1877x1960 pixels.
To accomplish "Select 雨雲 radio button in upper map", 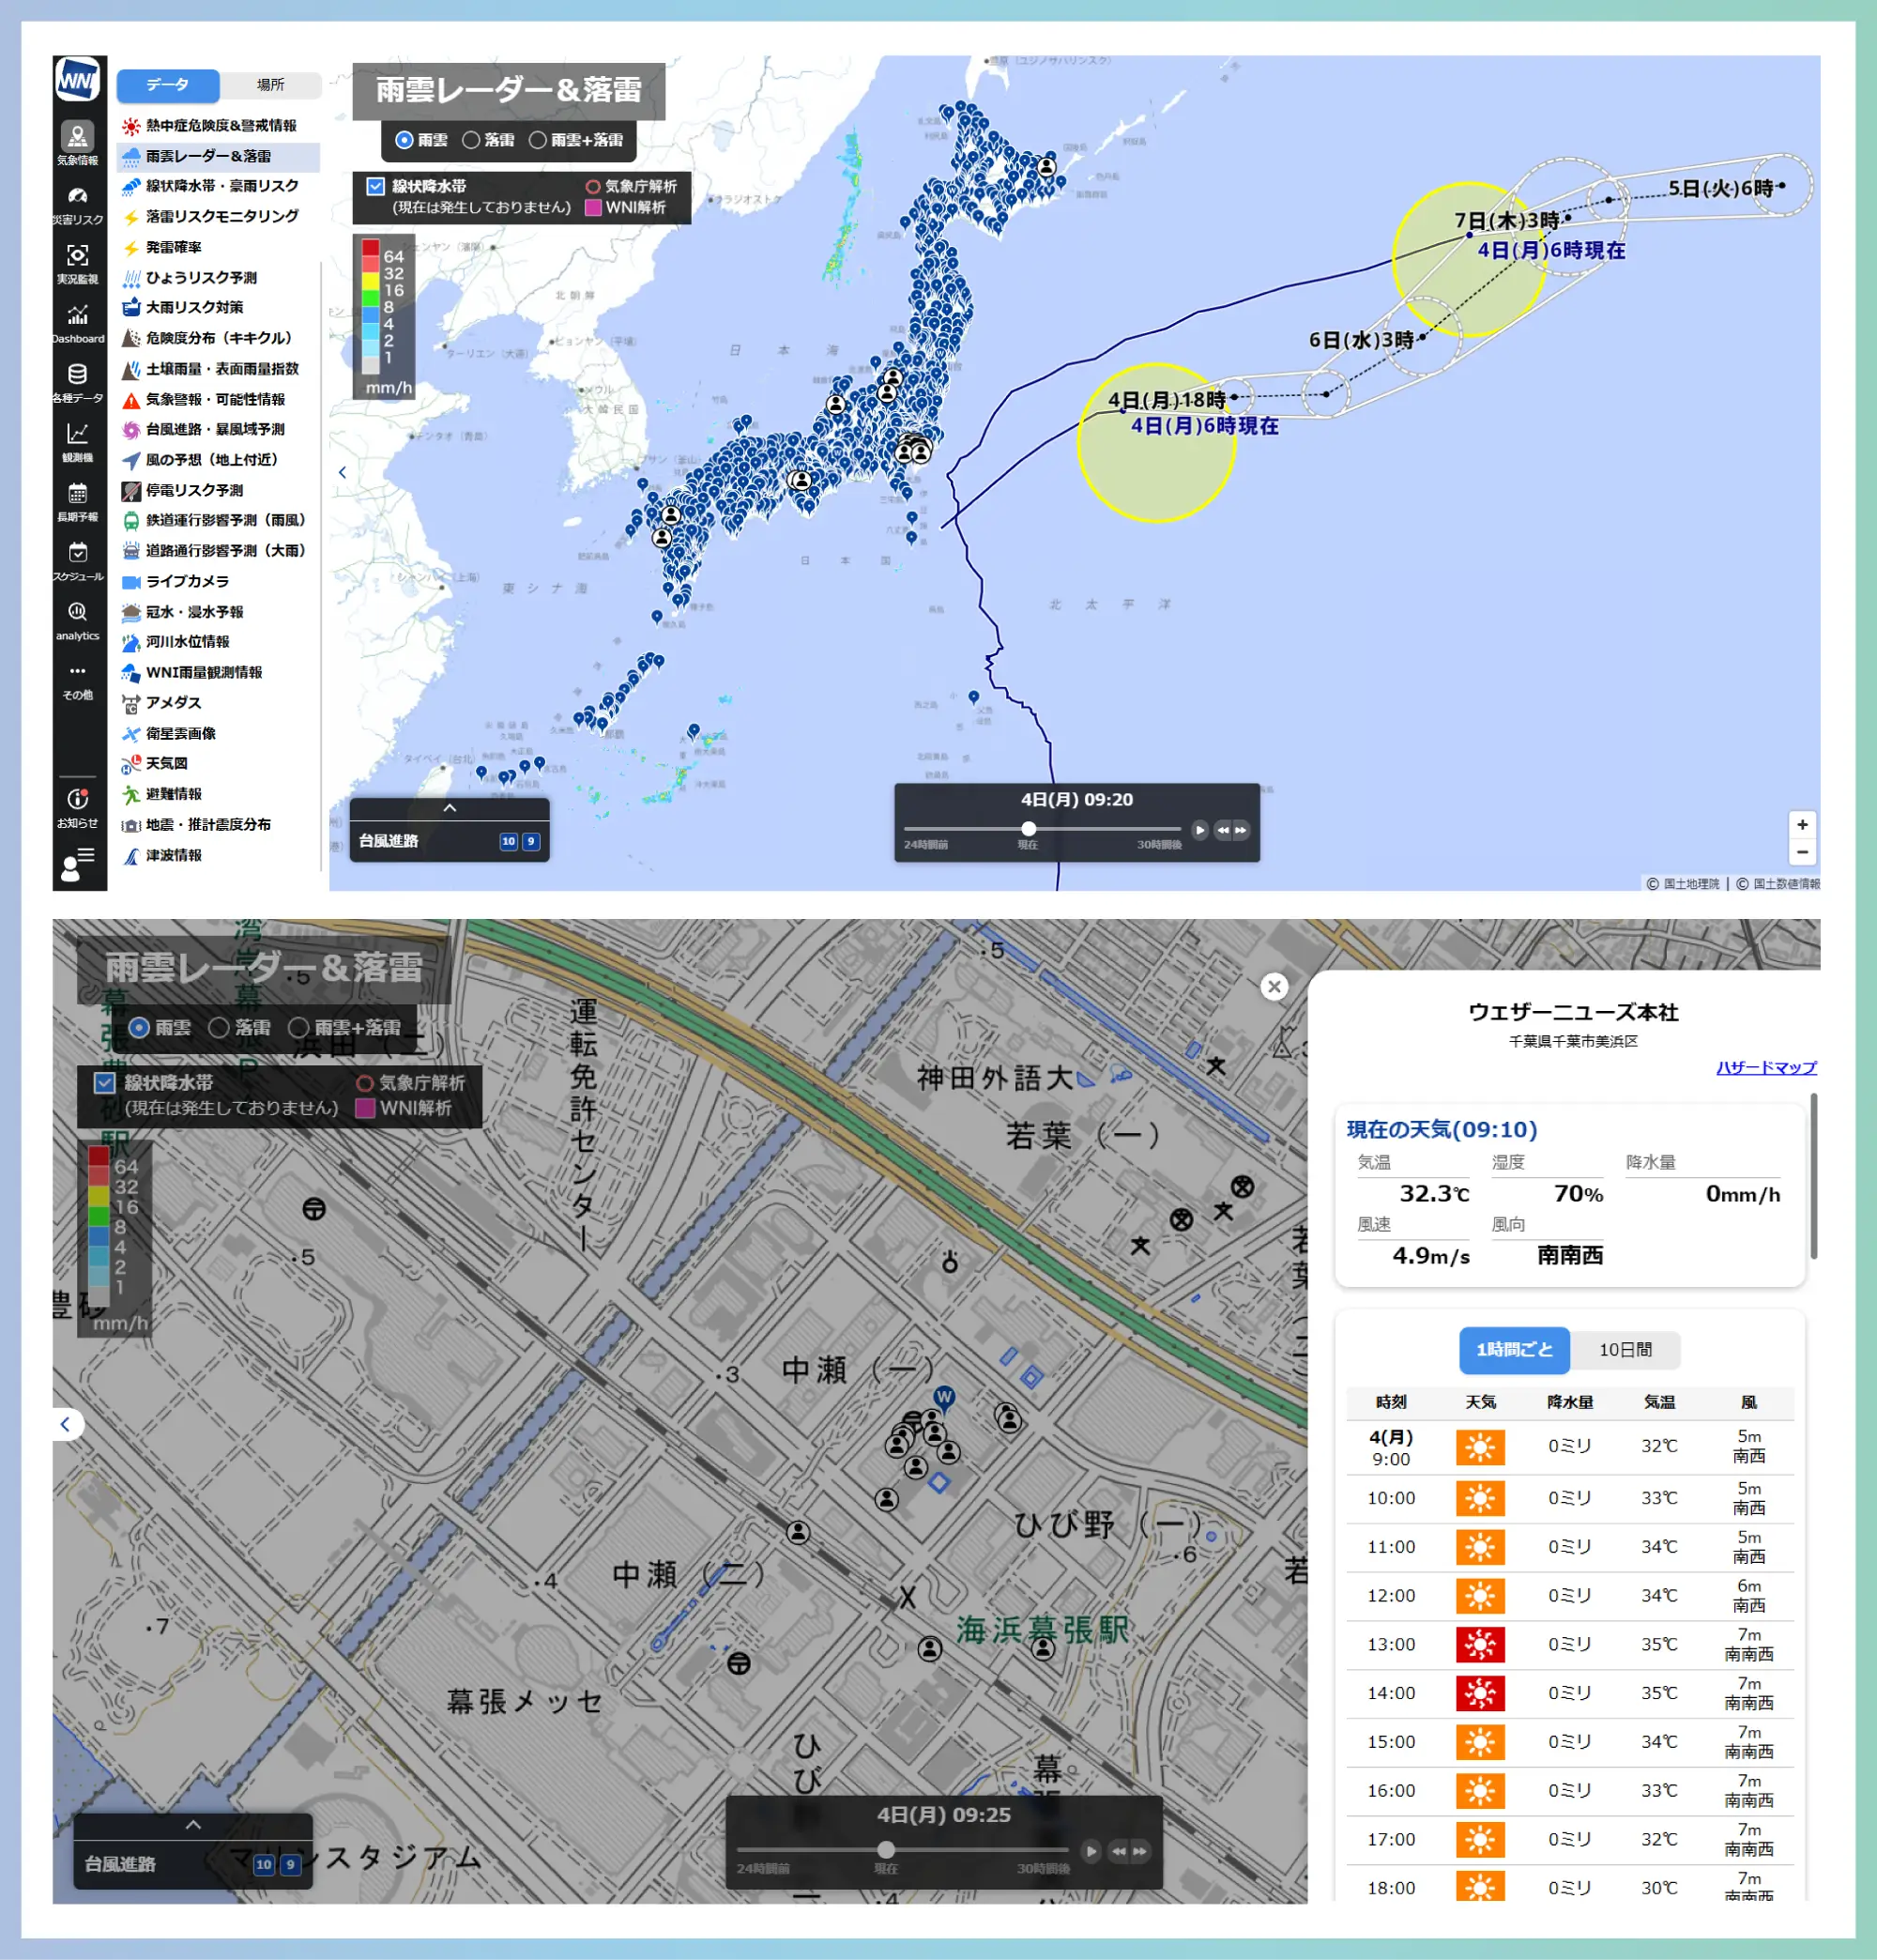I will [x=404, y=140].
